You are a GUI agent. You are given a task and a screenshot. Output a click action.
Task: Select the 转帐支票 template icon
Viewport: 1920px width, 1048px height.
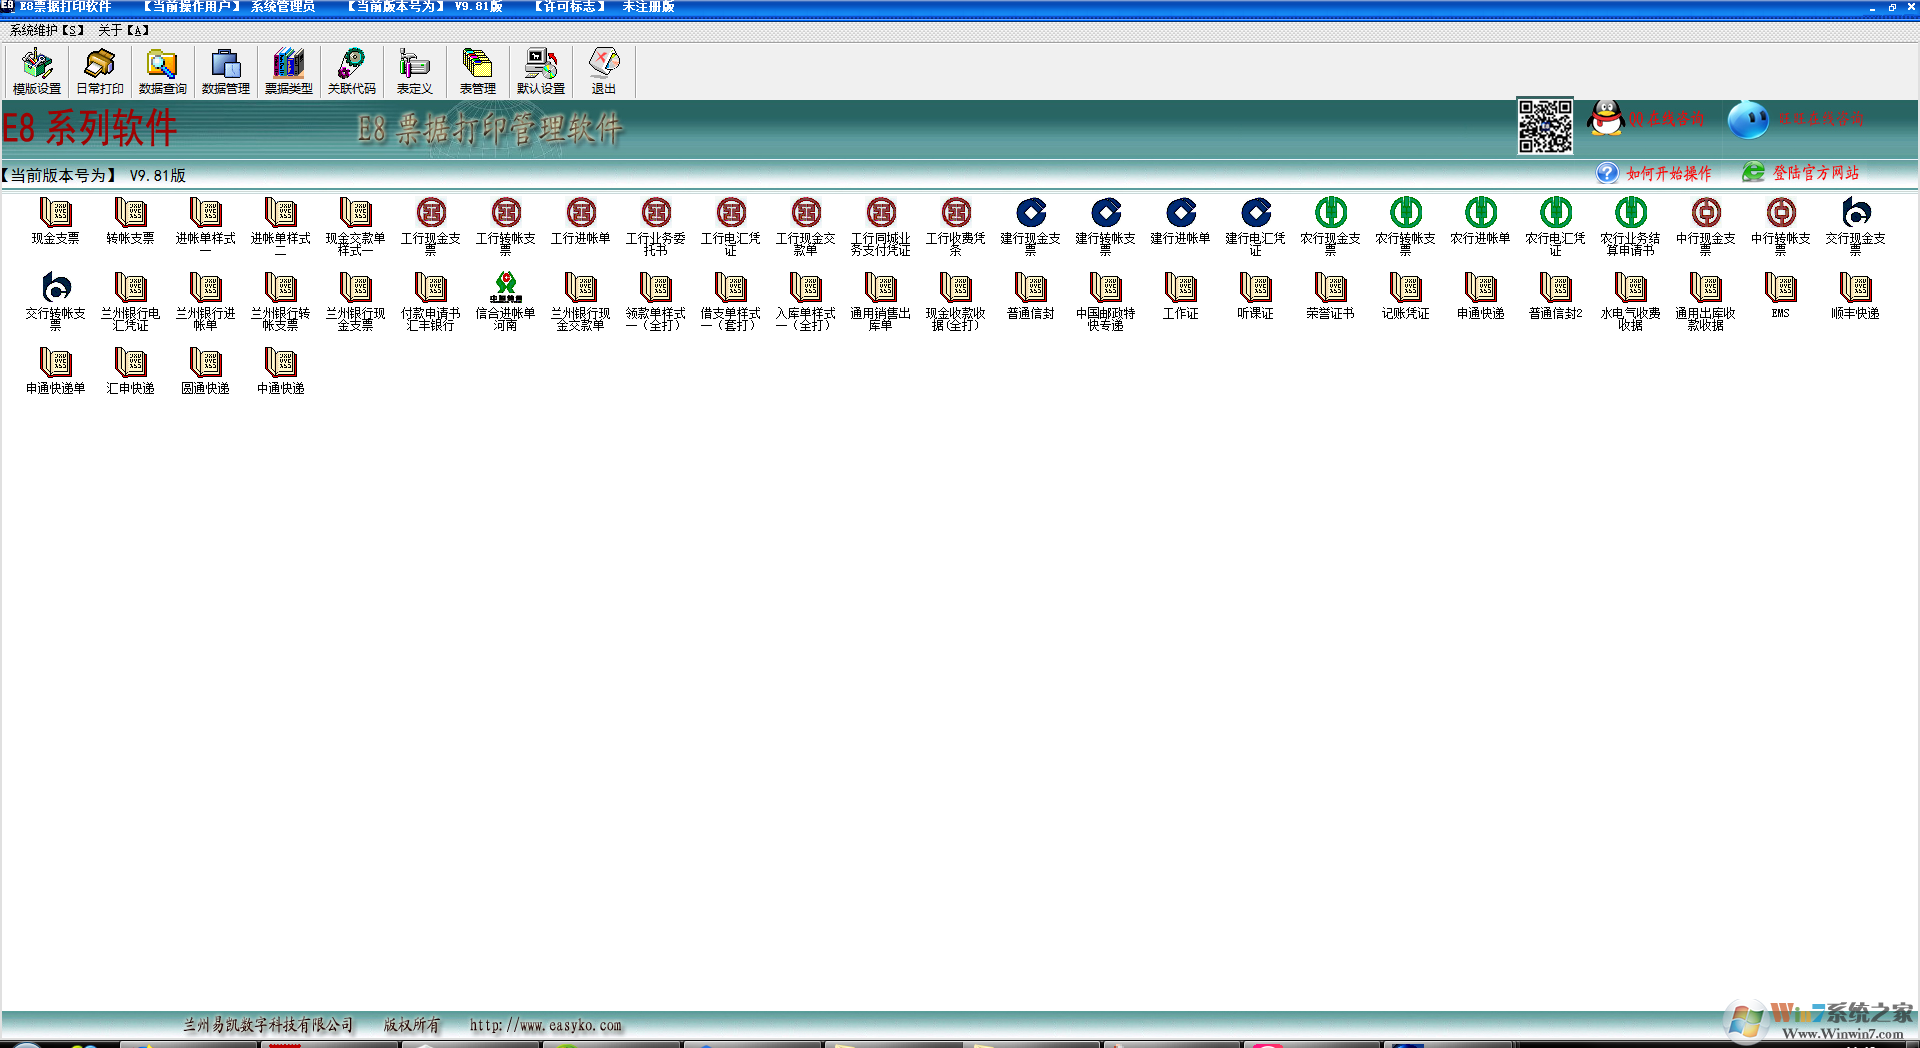tap(131, 221)
